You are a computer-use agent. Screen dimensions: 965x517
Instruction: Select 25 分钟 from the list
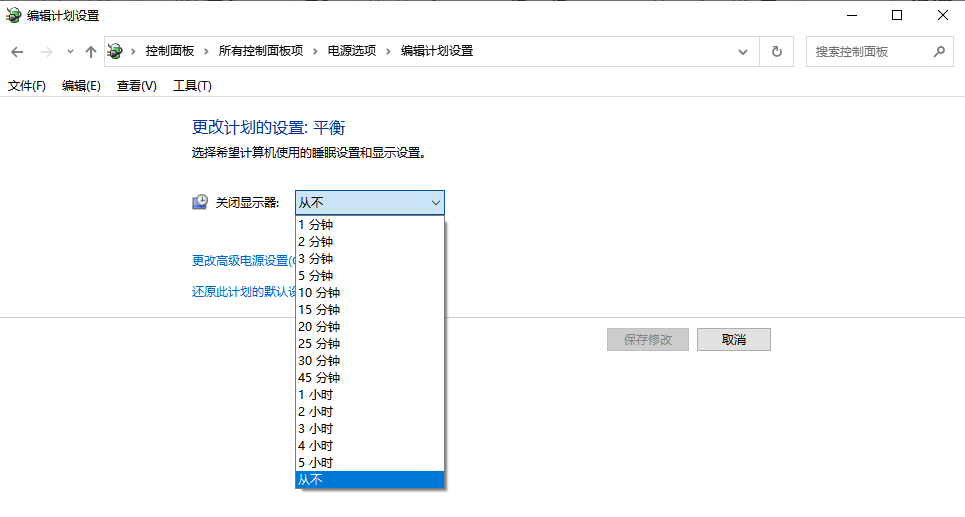[x=369, y=343]
